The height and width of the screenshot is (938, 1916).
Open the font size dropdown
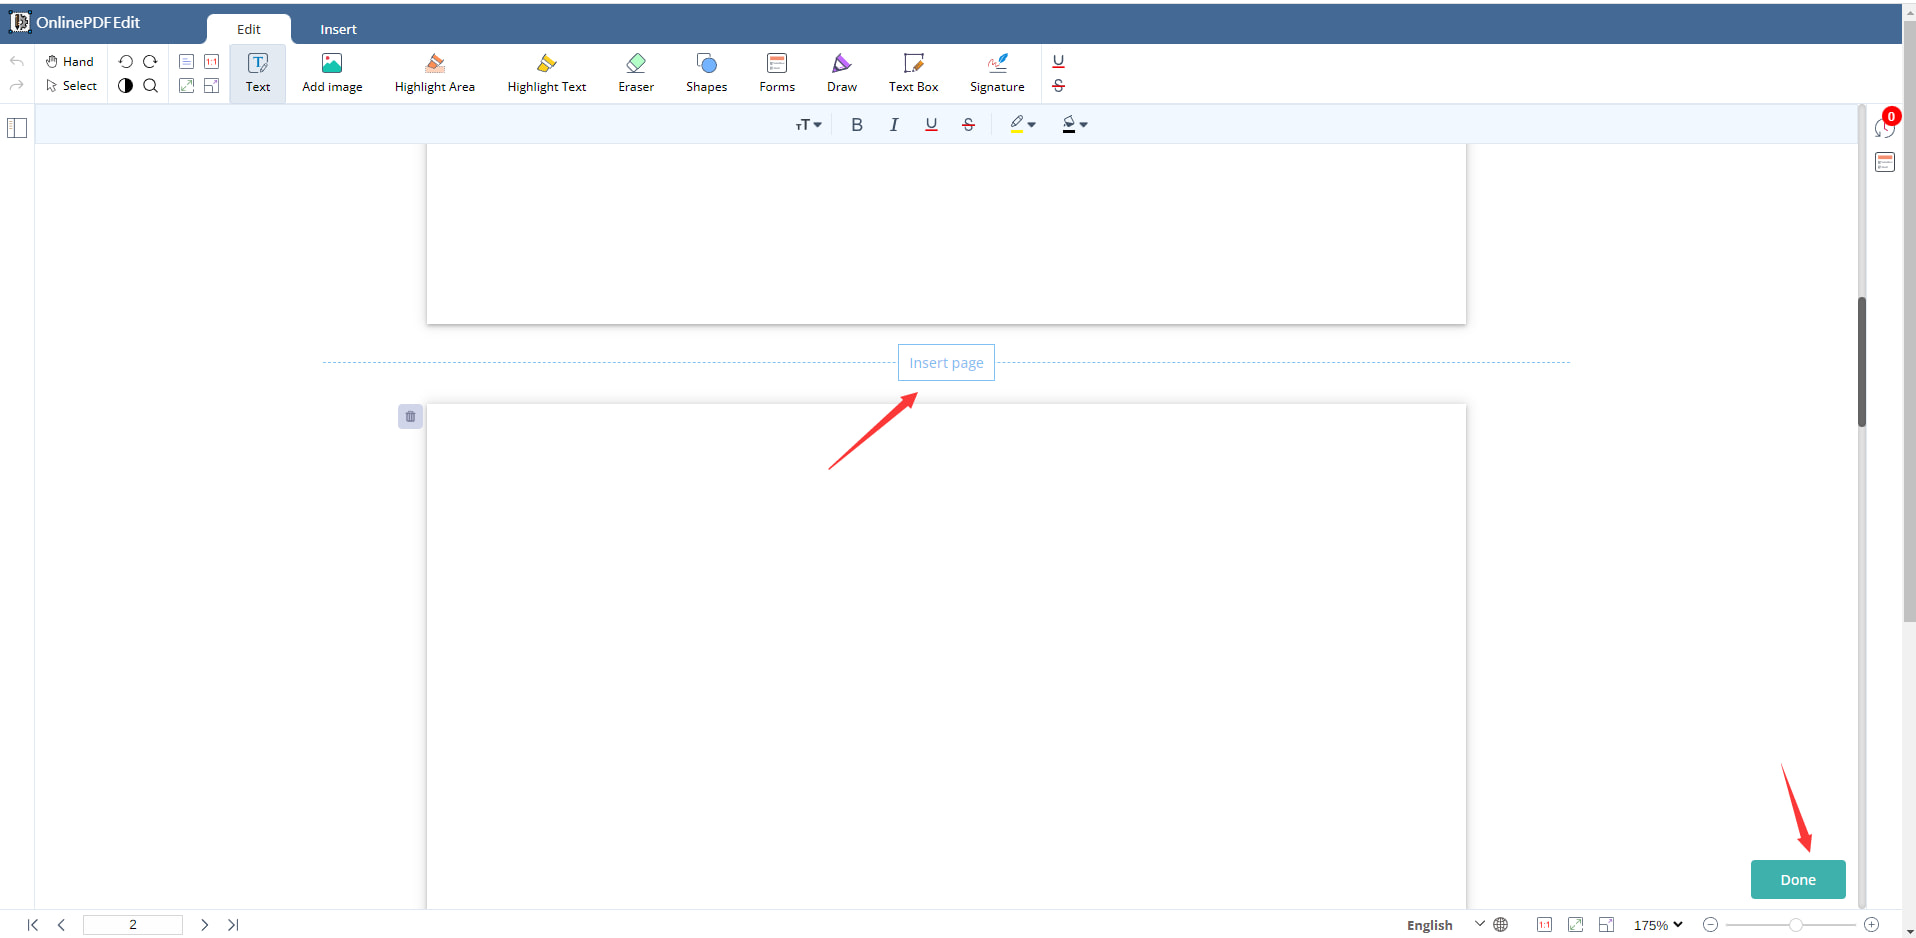tap(808, 125)
